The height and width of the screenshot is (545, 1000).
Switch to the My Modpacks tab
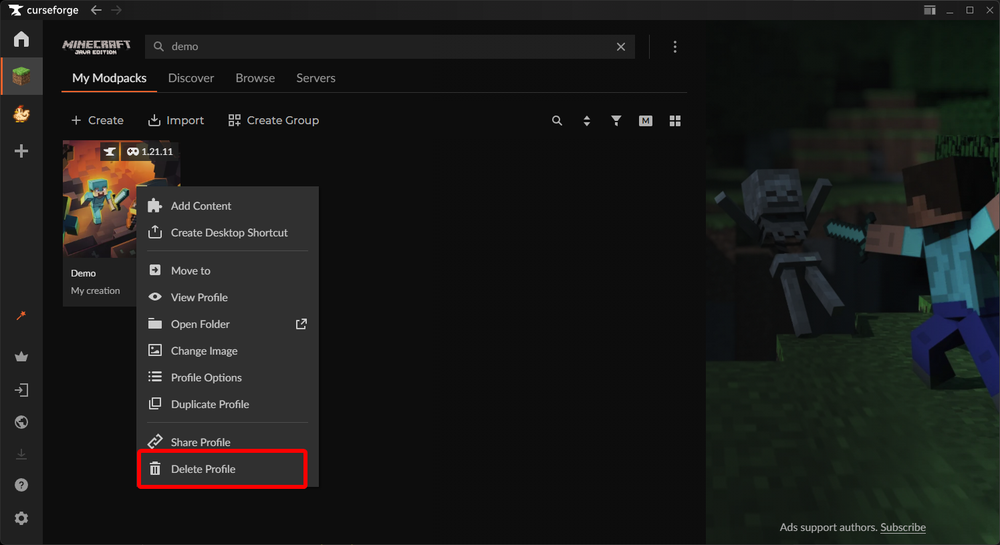click(x=109, y=78)
